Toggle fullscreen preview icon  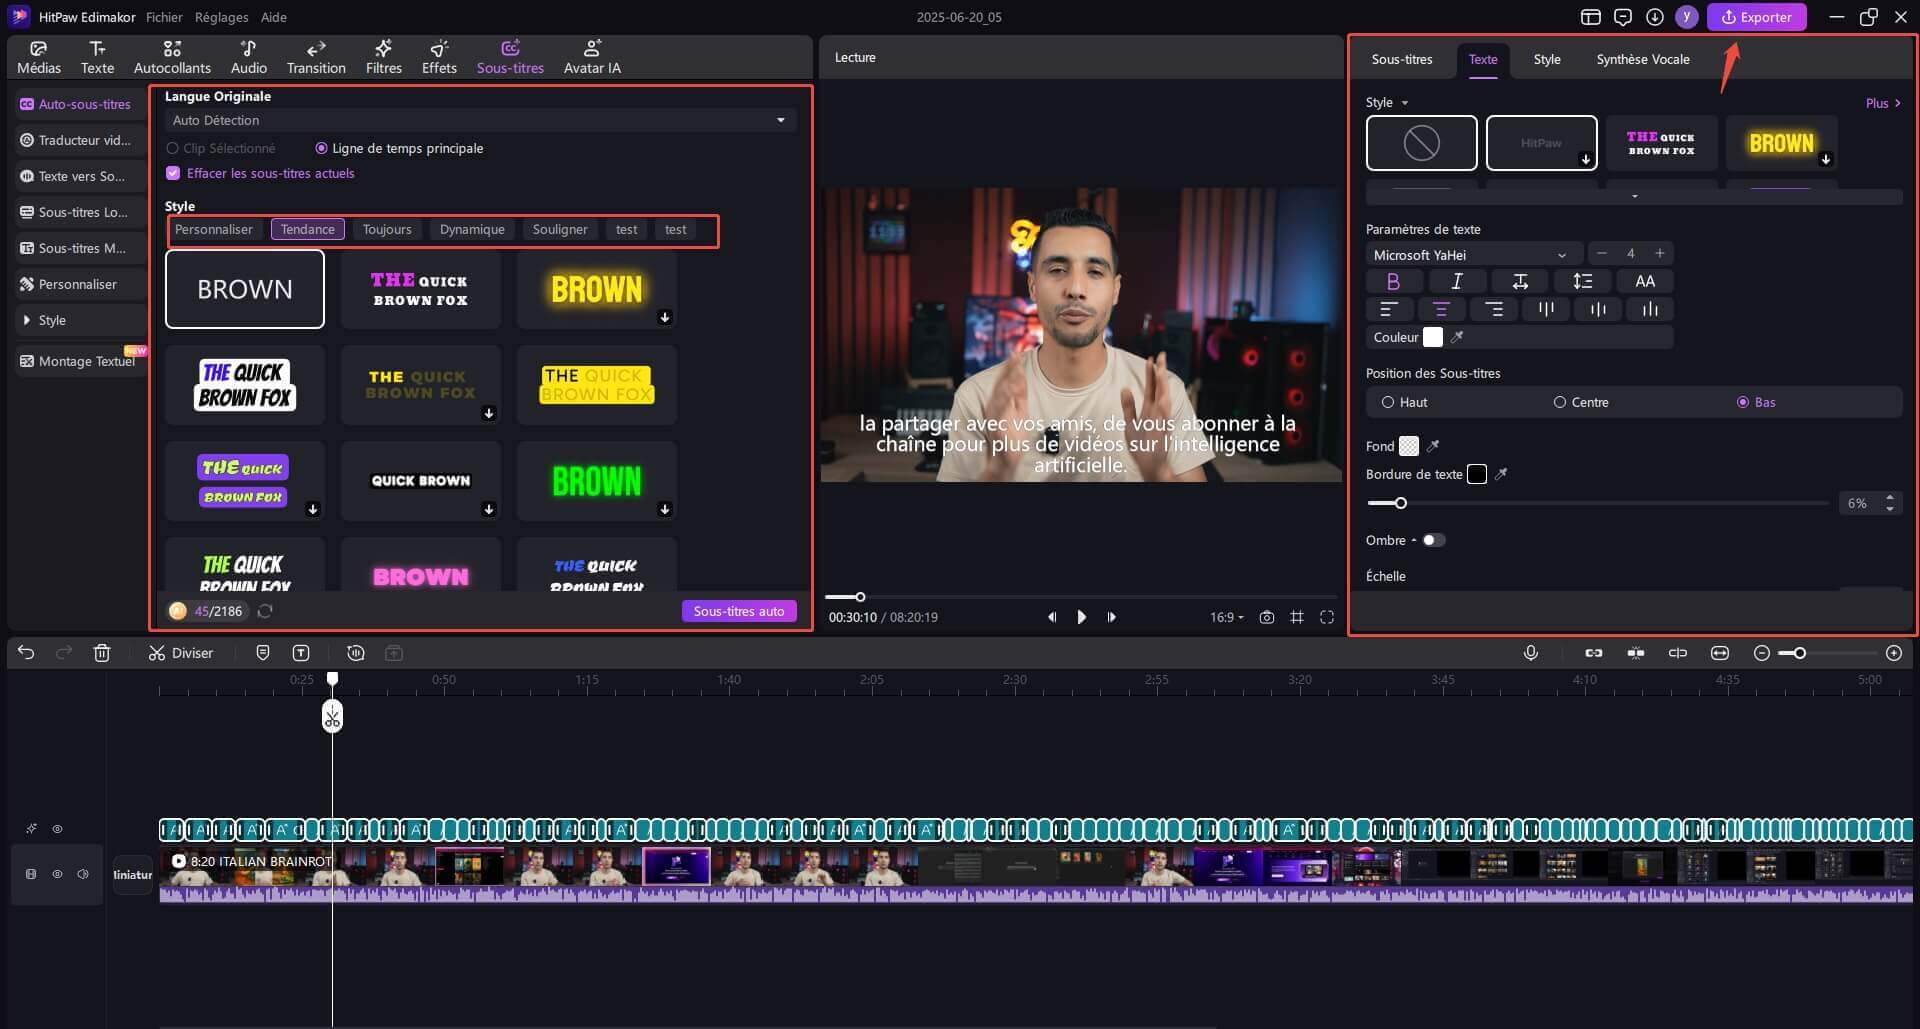click(1327, 617)
